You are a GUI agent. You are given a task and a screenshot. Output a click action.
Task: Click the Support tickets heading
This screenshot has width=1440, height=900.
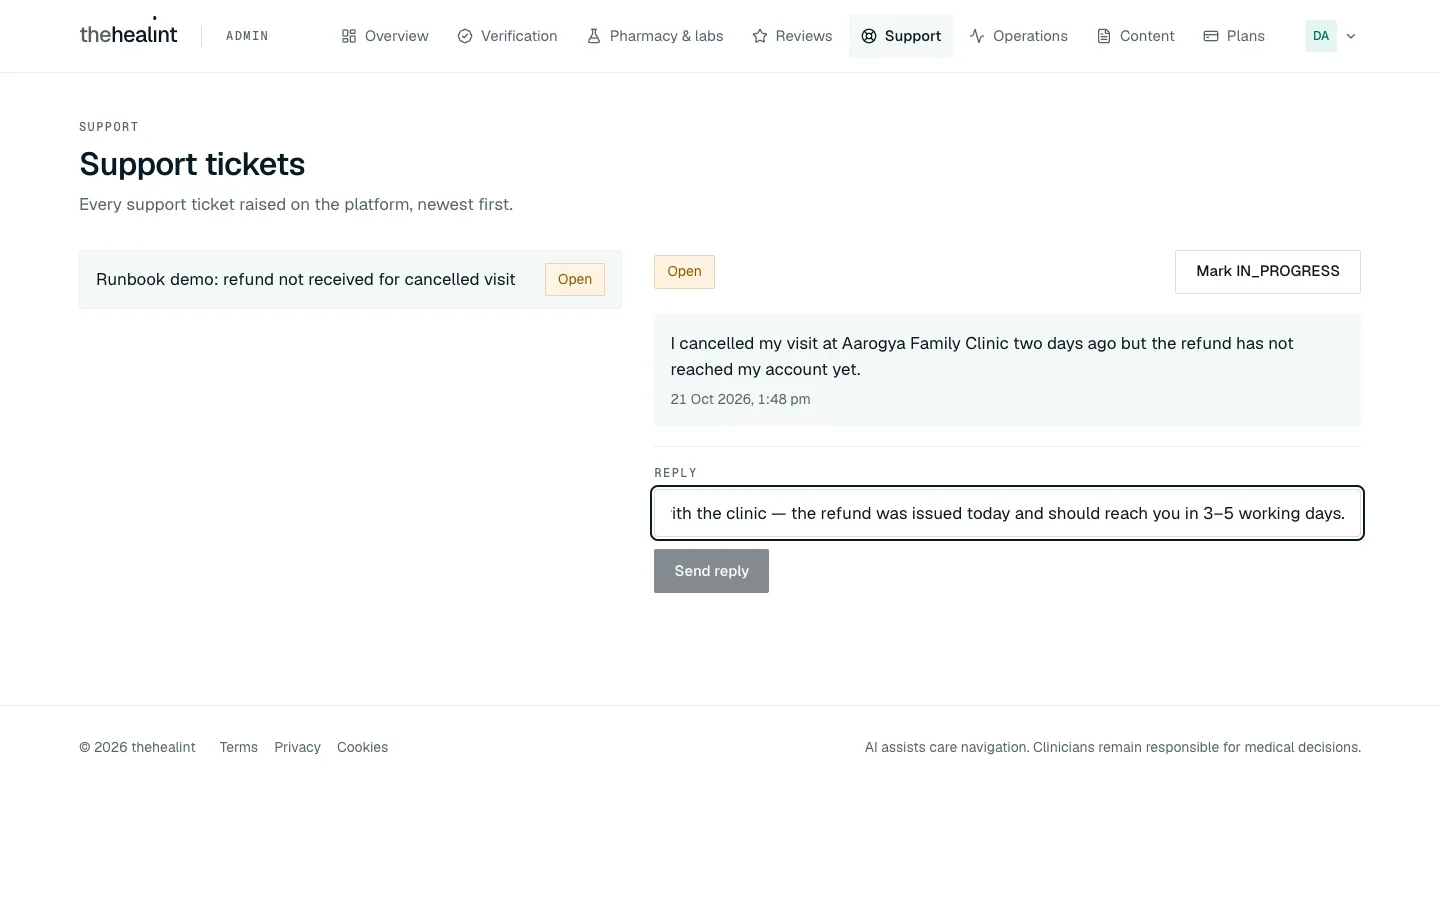coord(192,164)
